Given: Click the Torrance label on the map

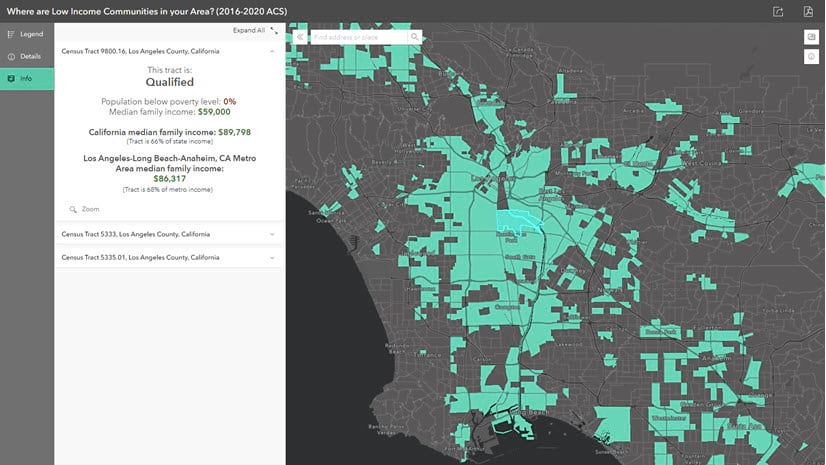Looking at the screenshot, I should point(427,355).
